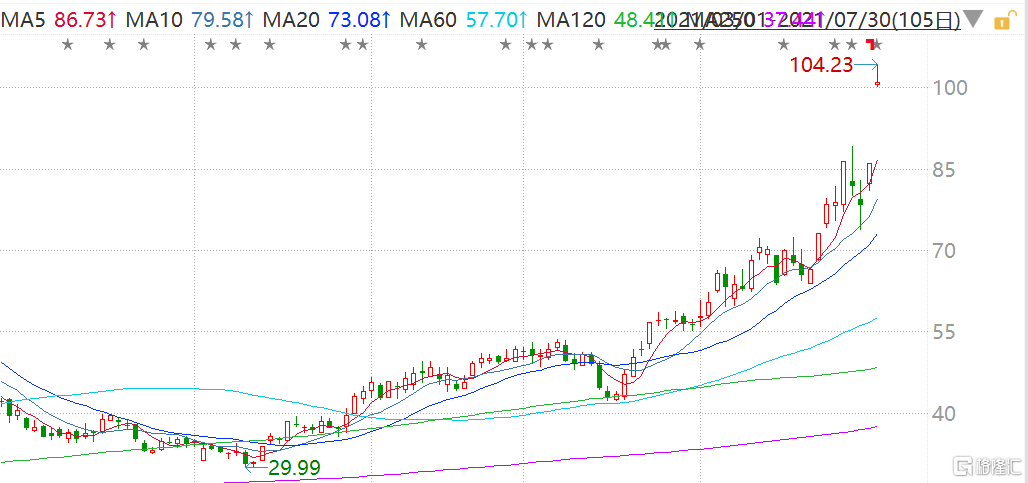Select the MA10 79.58 indicator label
Image resolution: width=1028 pixels, height=483 pixels.
pos(189,20)
